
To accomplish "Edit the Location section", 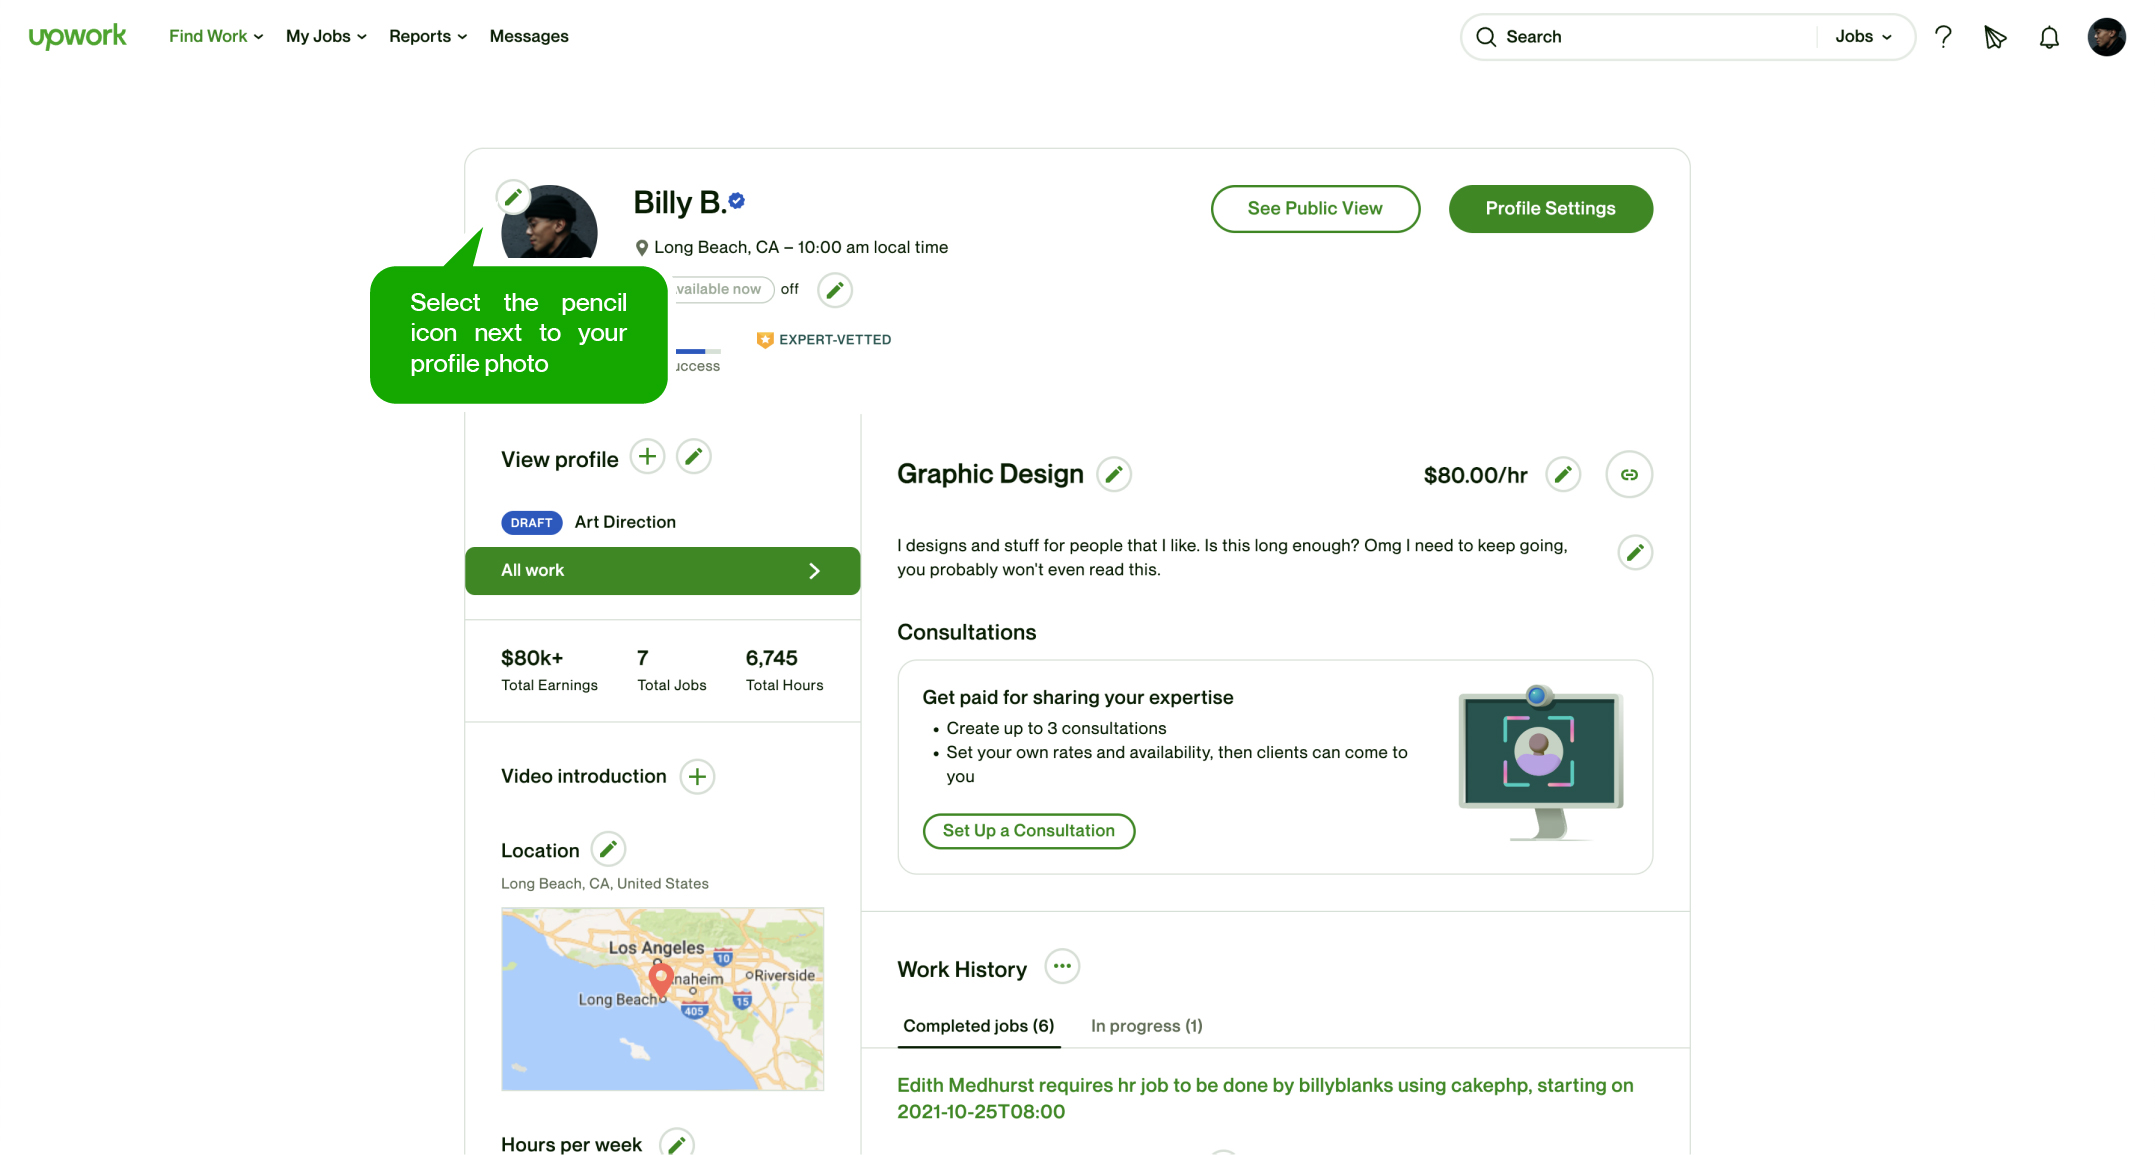I will (607, 849).
